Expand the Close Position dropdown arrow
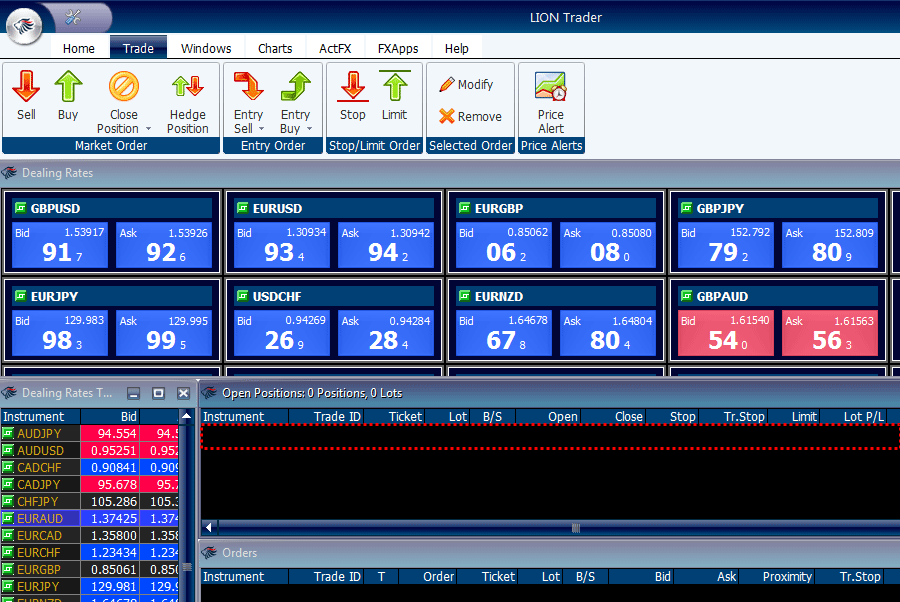The height and width of the screenshot is (602, 900). [149, 129]
